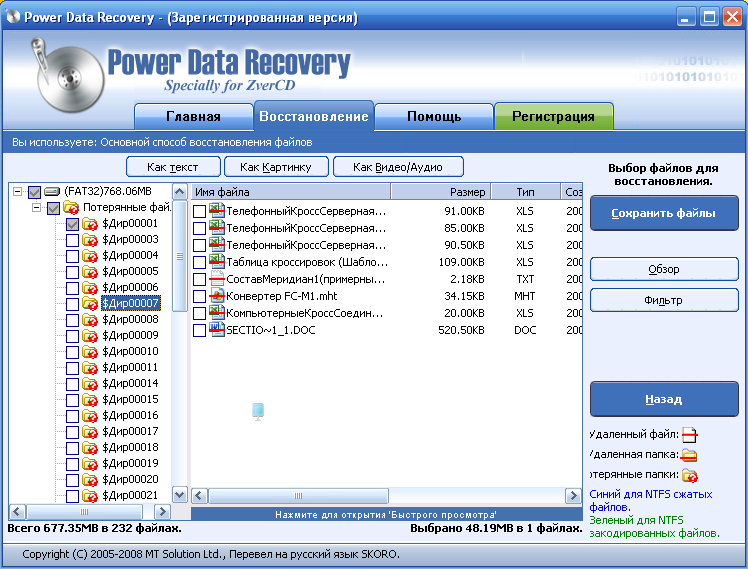Sort by the Размер column header
This screenshot has height=569, width=748.
point(441,192)
